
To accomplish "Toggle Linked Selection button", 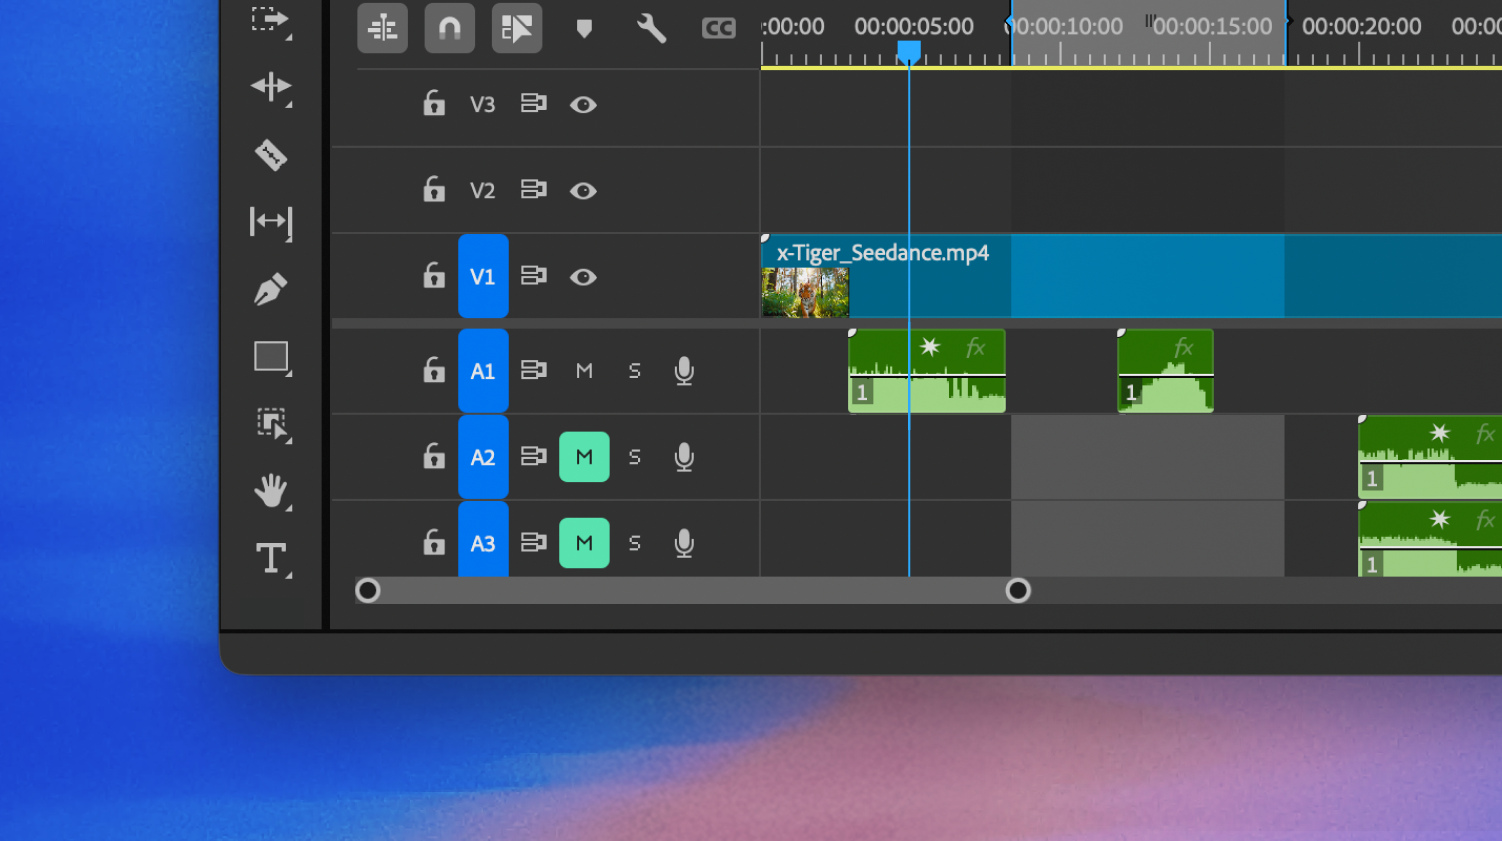I will [x=517, y=28].
